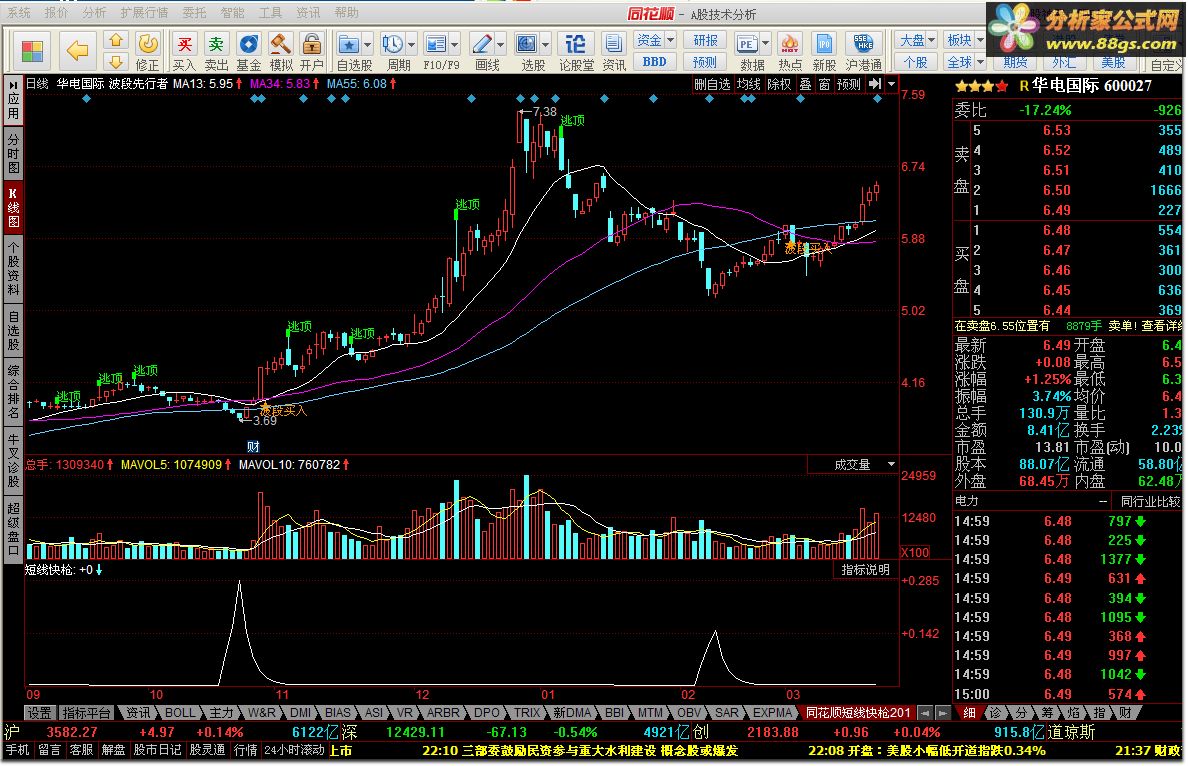Viewport: 1188px width, 766px height.
Task: Click the 7.38 high price marker
Action: 545,112
